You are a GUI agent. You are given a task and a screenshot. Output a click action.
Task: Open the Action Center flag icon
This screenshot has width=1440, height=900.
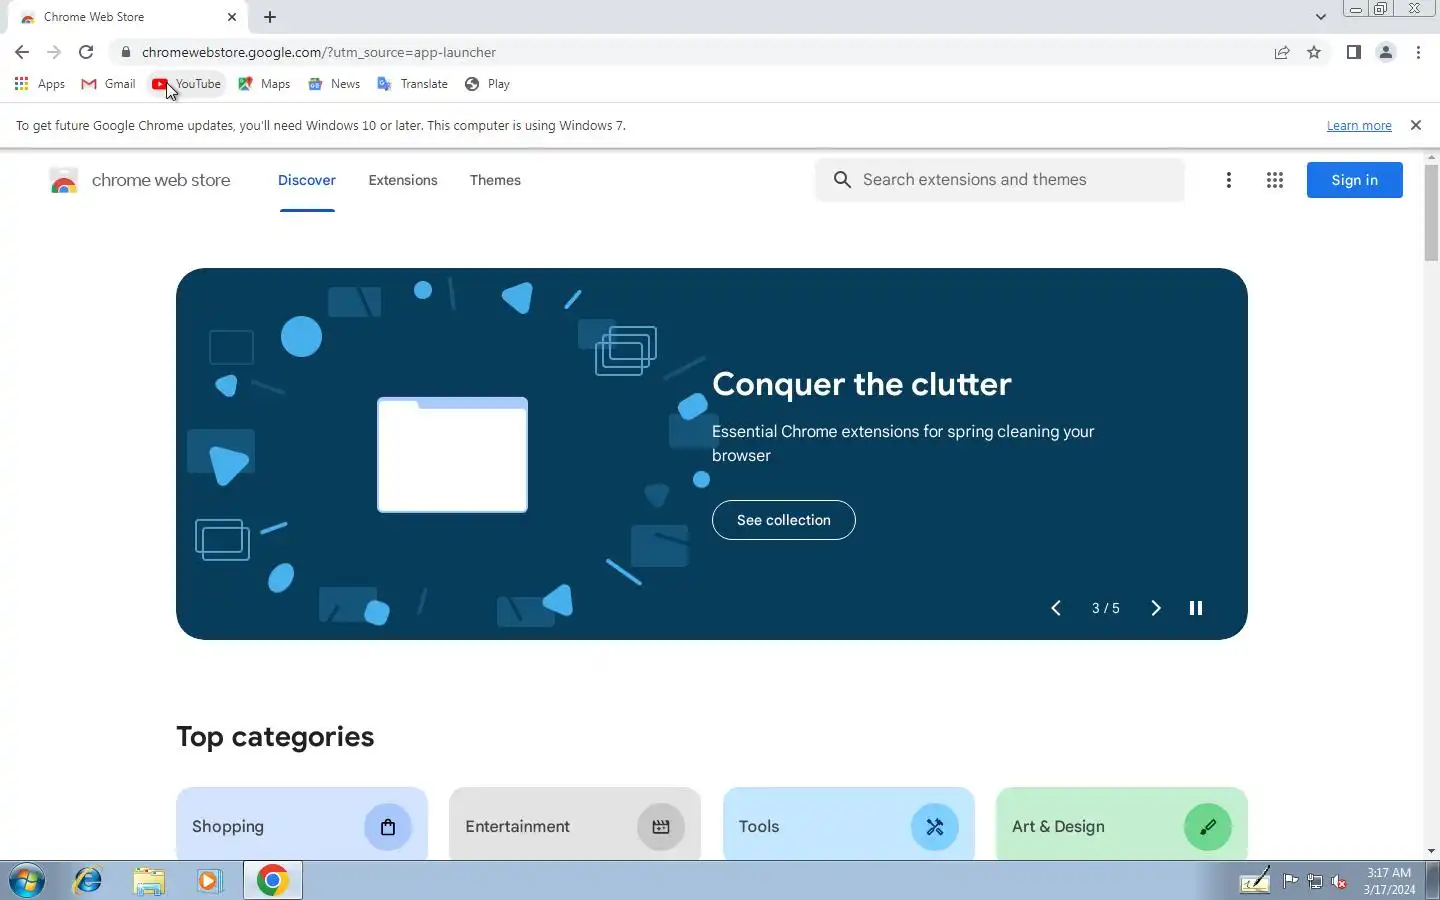point(1290,881)
